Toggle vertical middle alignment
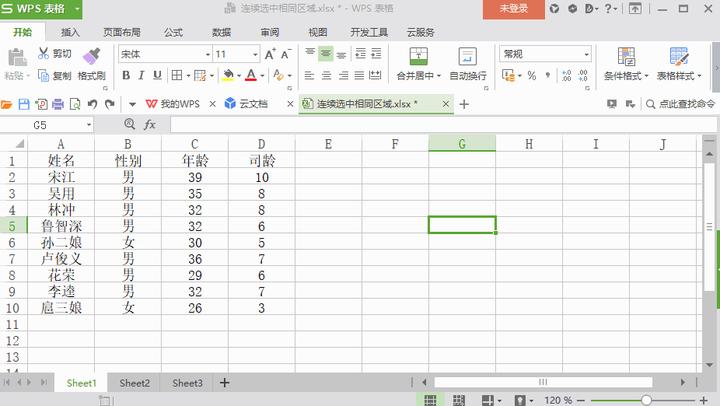This screenshot has height=406, width=720. coord(326,54)
